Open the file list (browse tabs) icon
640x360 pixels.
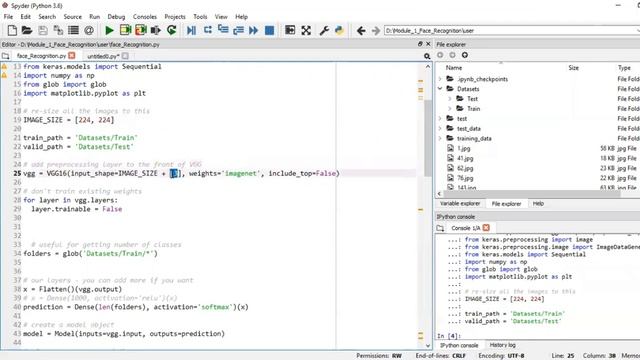tap(73, 30)
